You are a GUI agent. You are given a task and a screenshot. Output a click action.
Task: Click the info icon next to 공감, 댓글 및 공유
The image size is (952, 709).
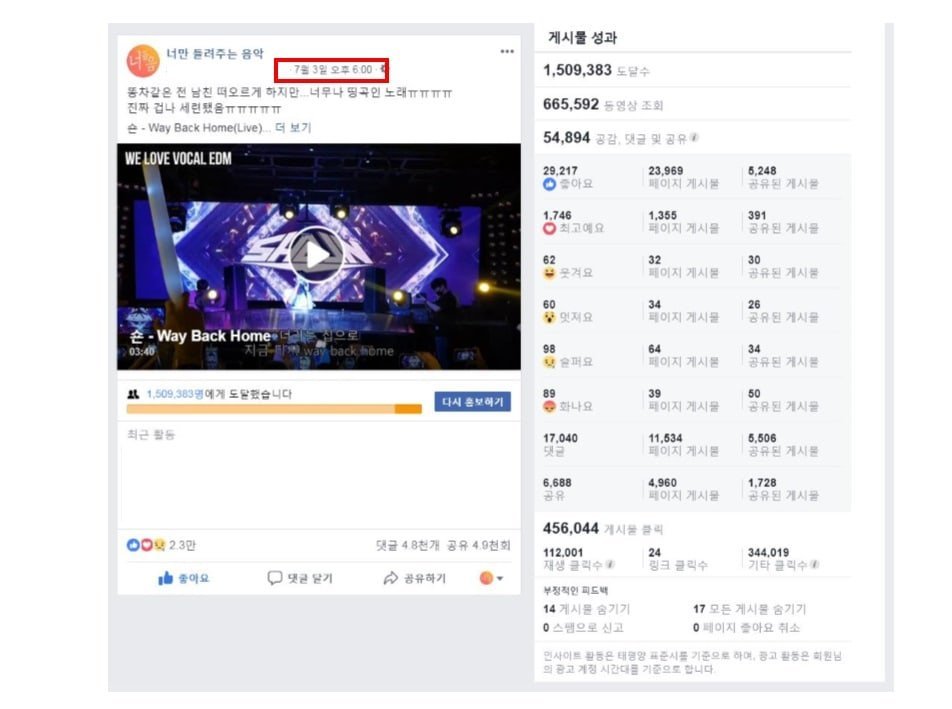point(694,138)
